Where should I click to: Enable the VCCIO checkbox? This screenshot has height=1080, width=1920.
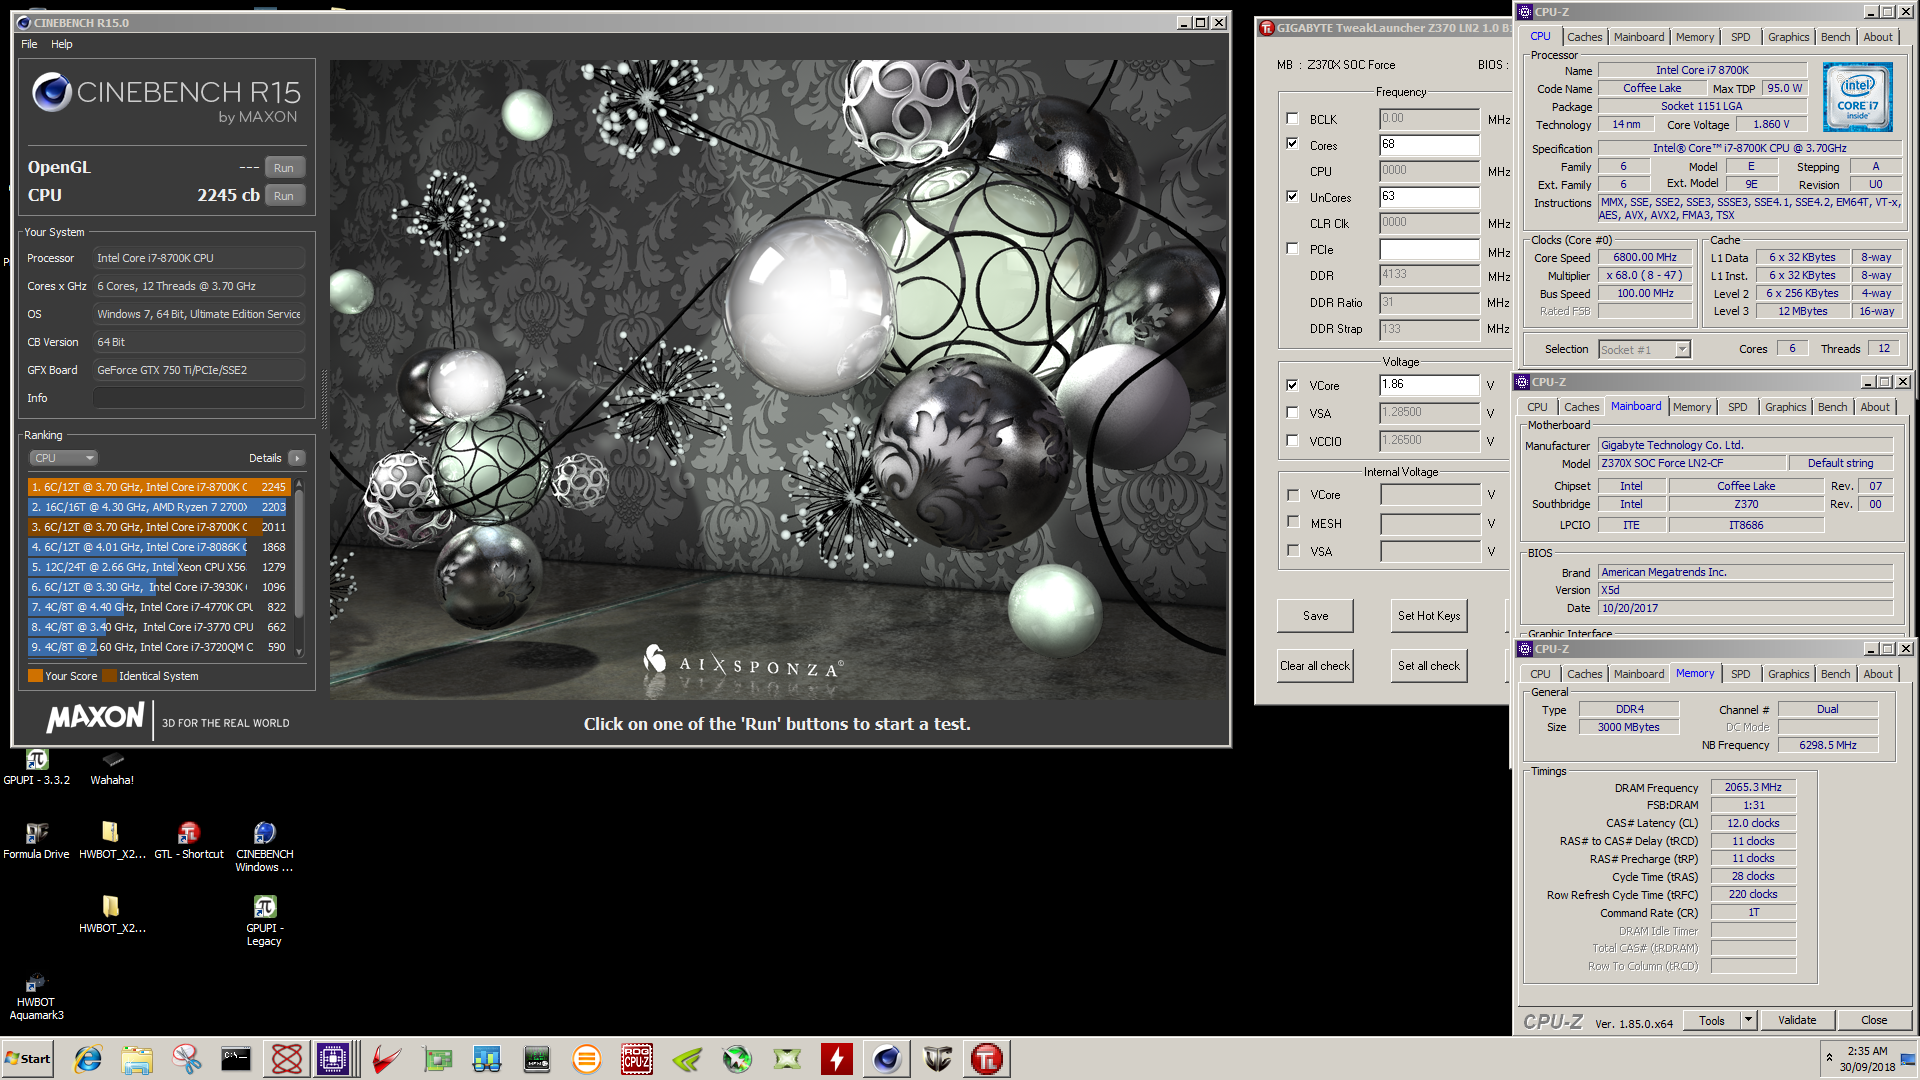pyautogui.click(x=1292, y=440)
